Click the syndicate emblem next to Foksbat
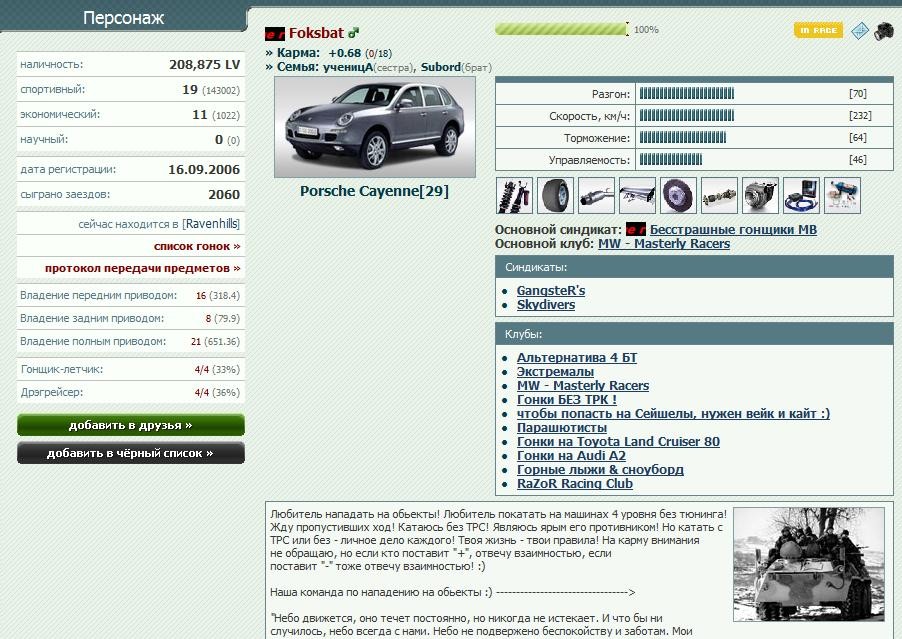 (274, 35)
